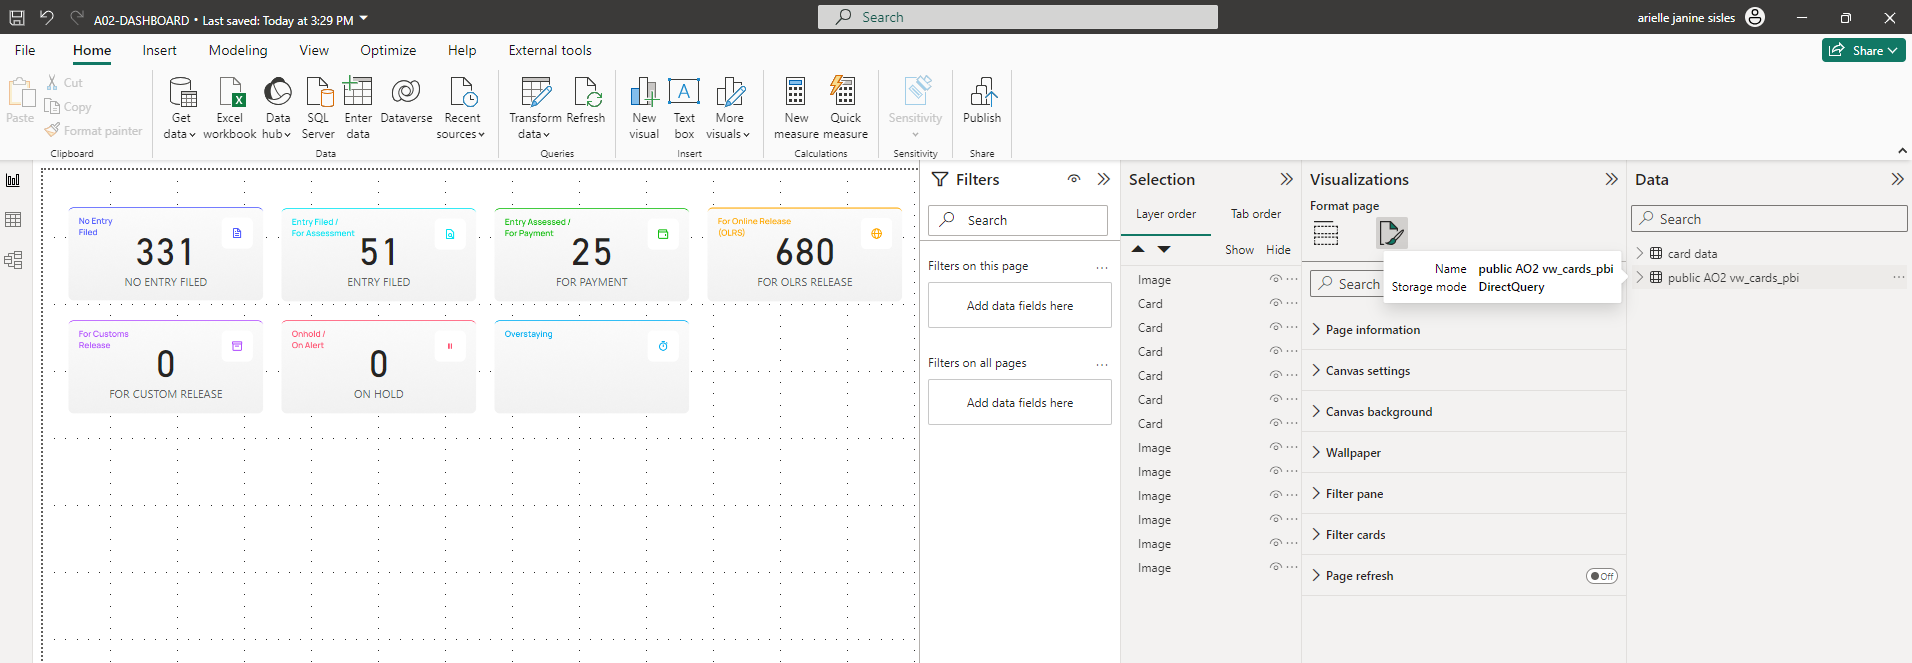Click Data pane Search field
This screenshot has width=1912, height=663.
click(1769, 219)
